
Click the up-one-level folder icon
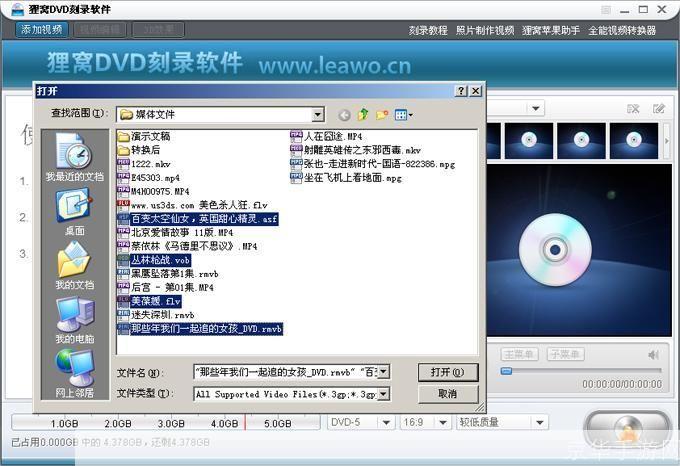(x=363, y=114)
